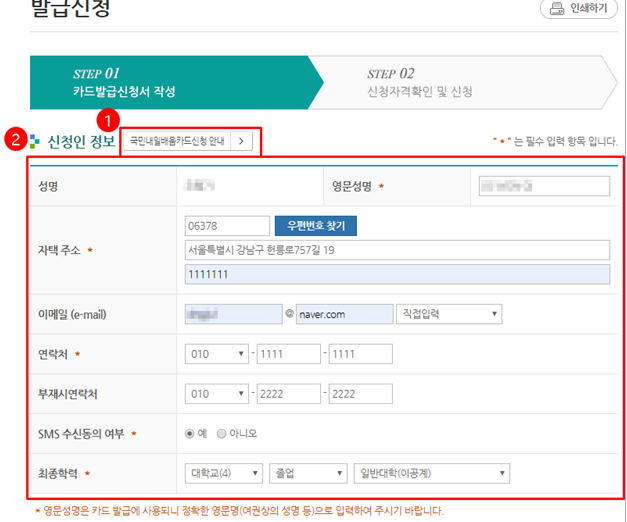Click the 연락처 middle number field 1111
This screenshot has width=627, height=522.
click(x=289, y=354)
